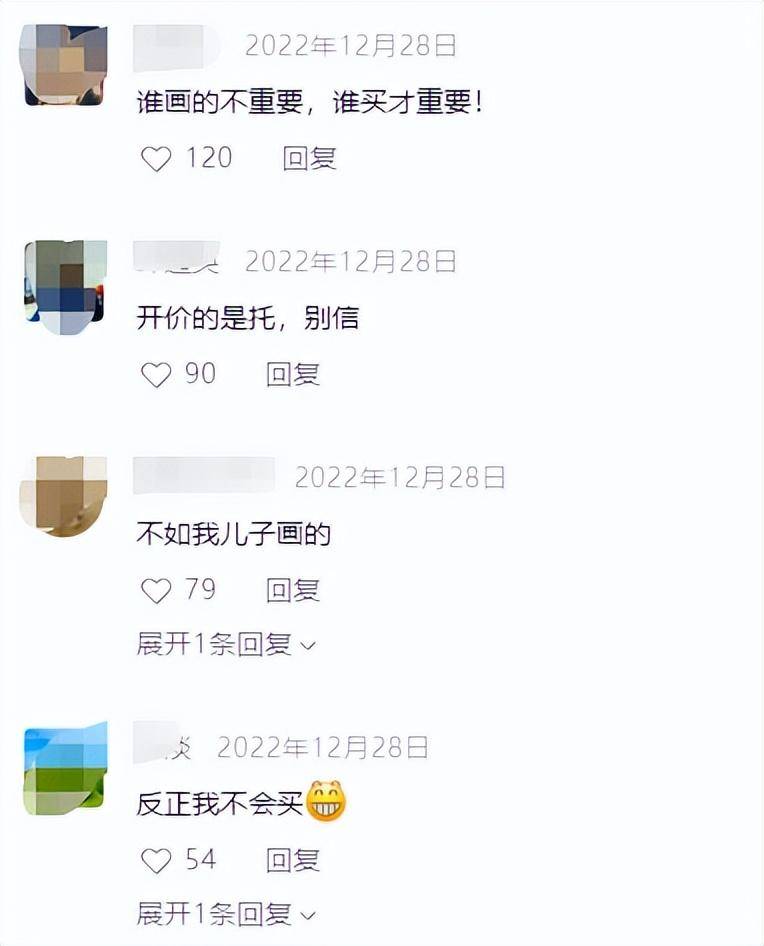Click chevron next to third comment's 展开1条回复
The image size is (764, 946).
(x=308, y=646)
